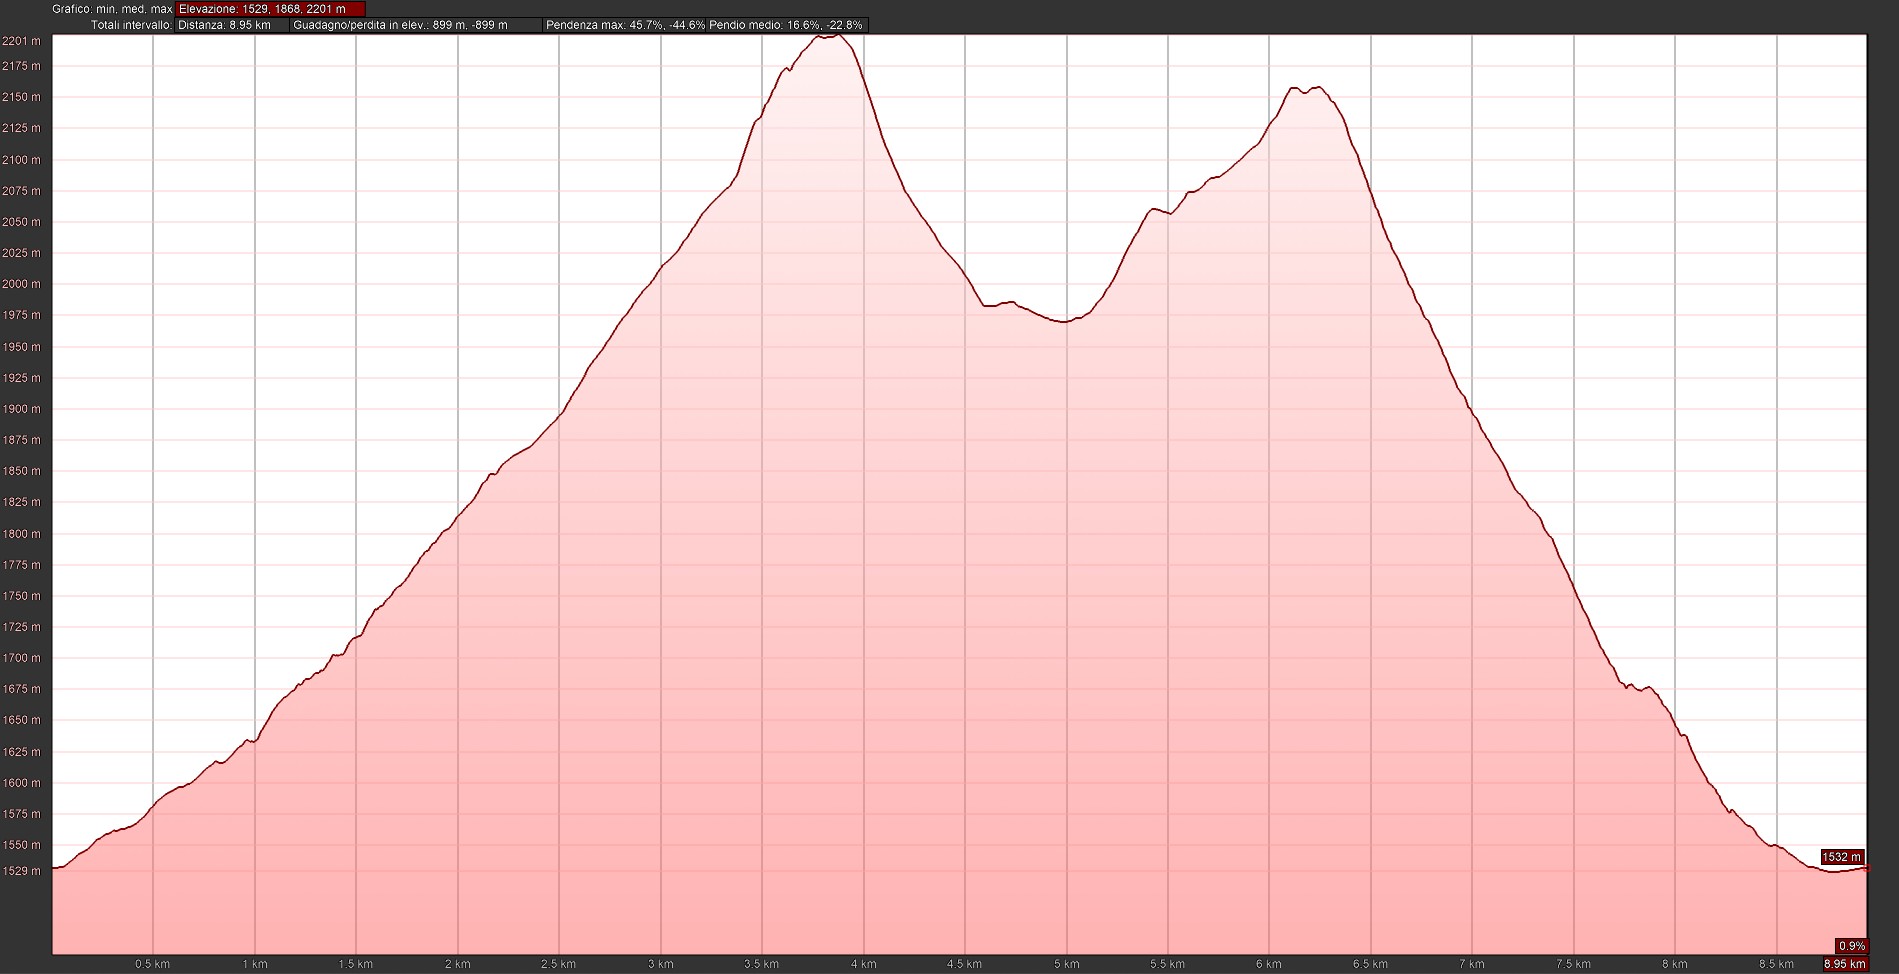Click the 2201 m maximum elevation axis label

tap(21, 41)
